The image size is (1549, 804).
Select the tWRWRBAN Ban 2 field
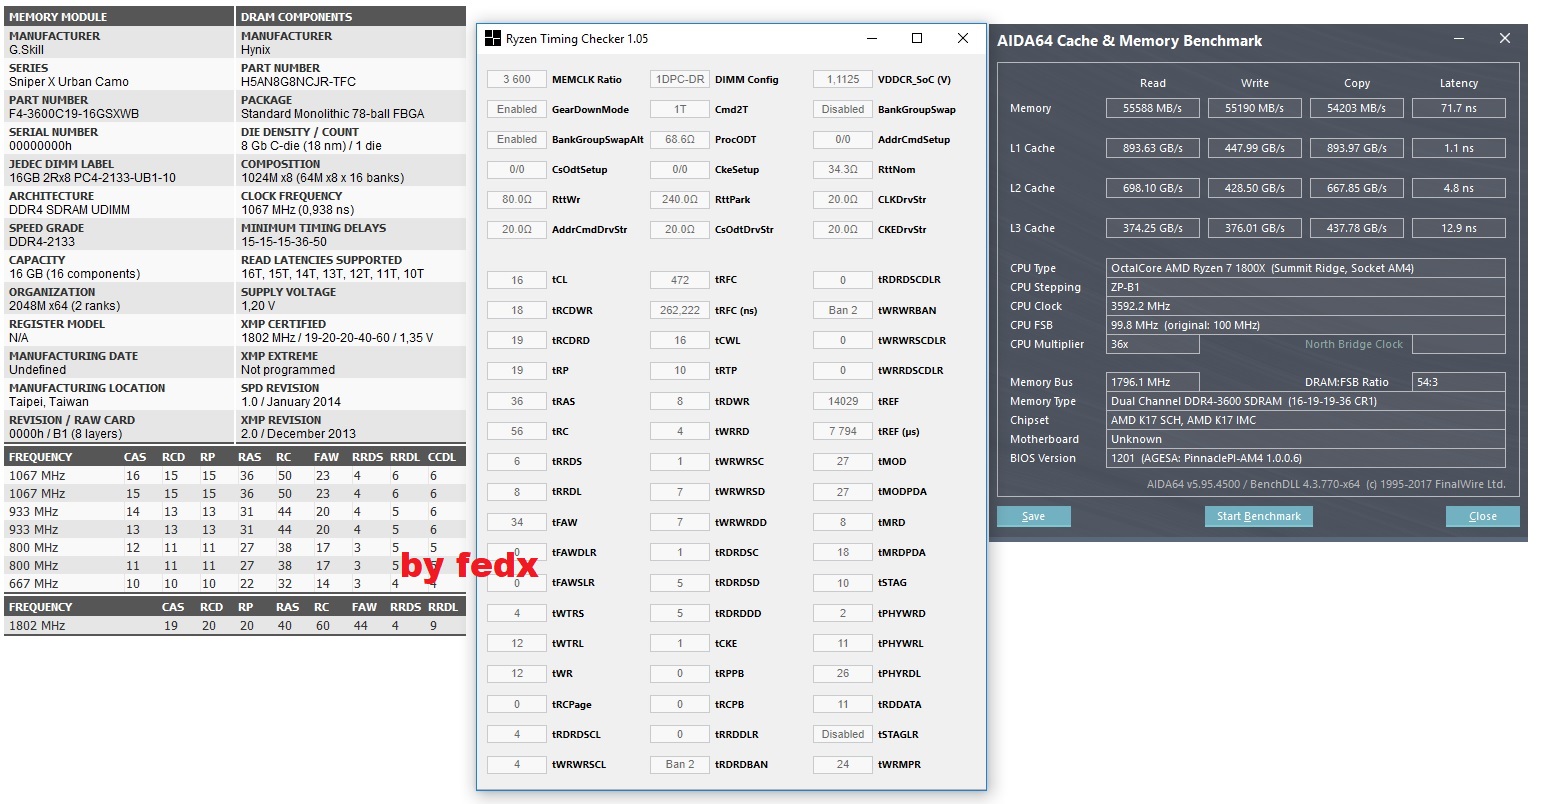[843, 311]
